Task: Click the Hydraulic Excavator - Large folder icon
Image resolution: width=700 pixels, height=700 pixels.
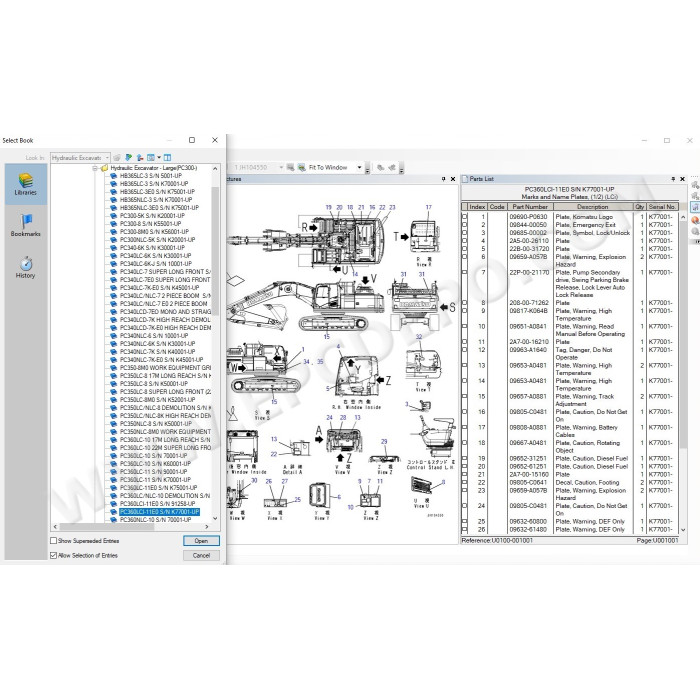Action: [104, 168]
